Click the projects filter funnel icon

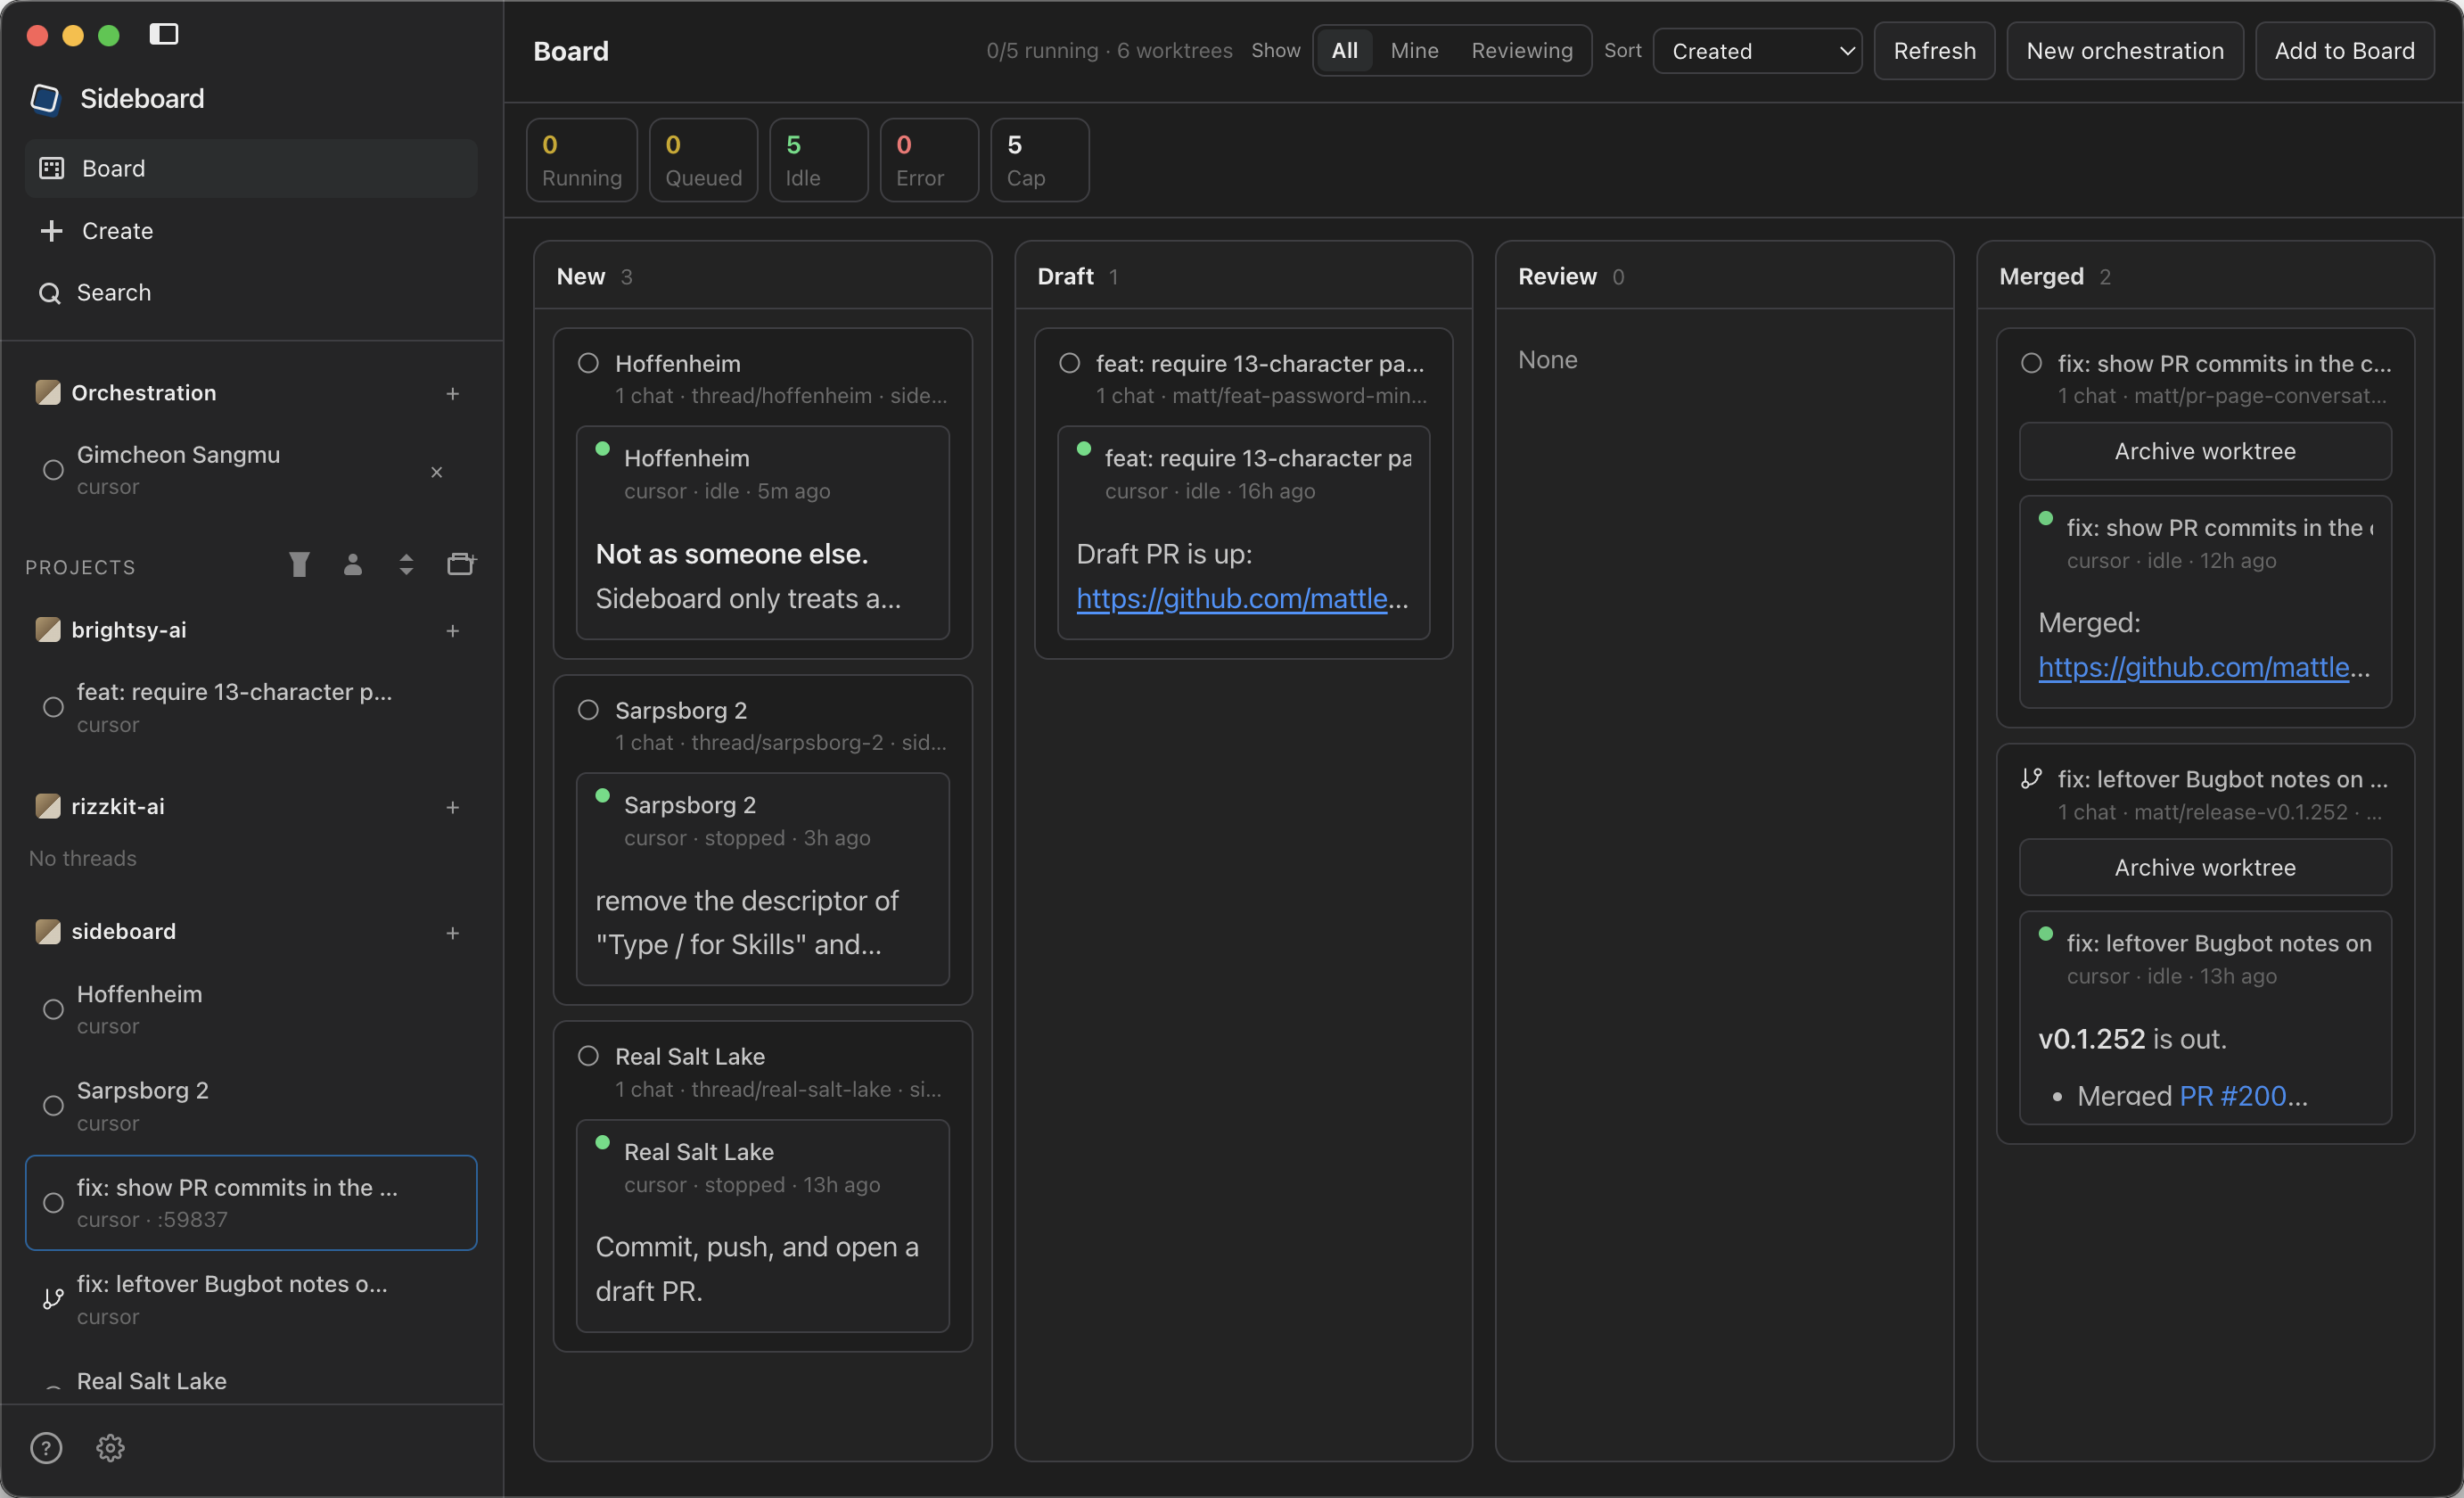299,565
